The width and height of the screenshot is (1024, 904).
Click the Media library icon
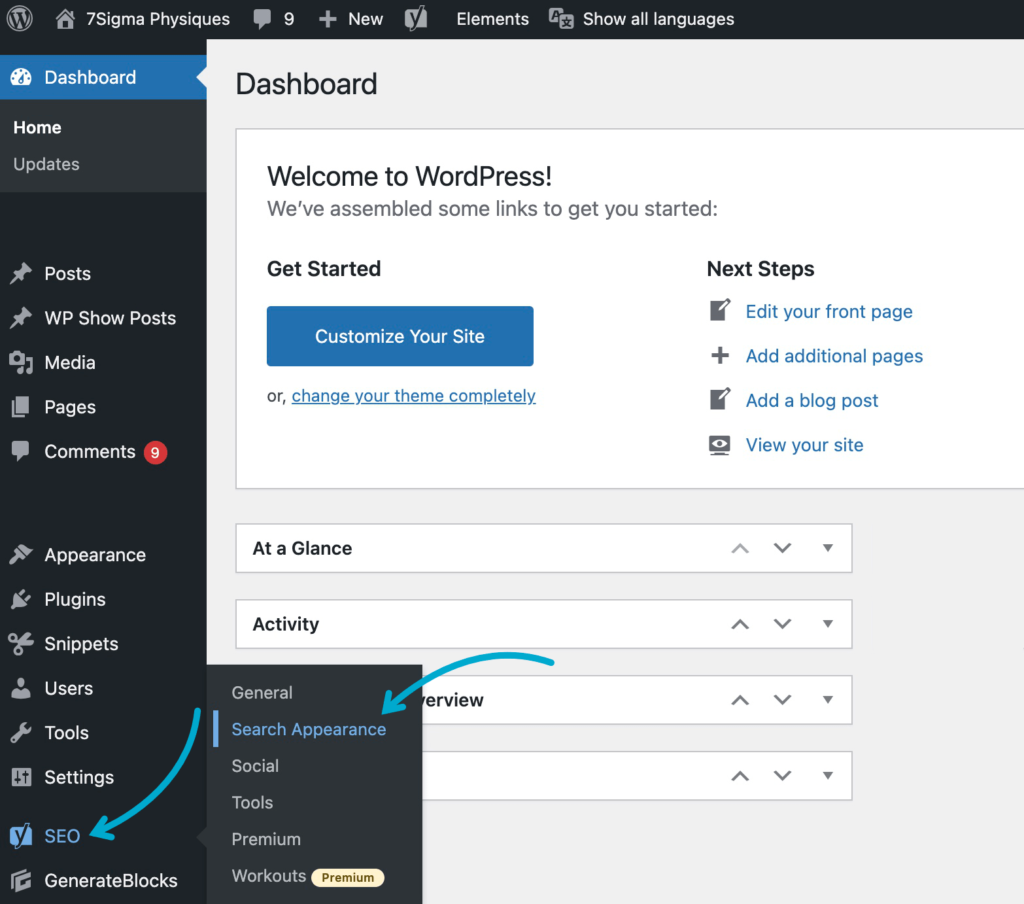[x=21, y=362]
